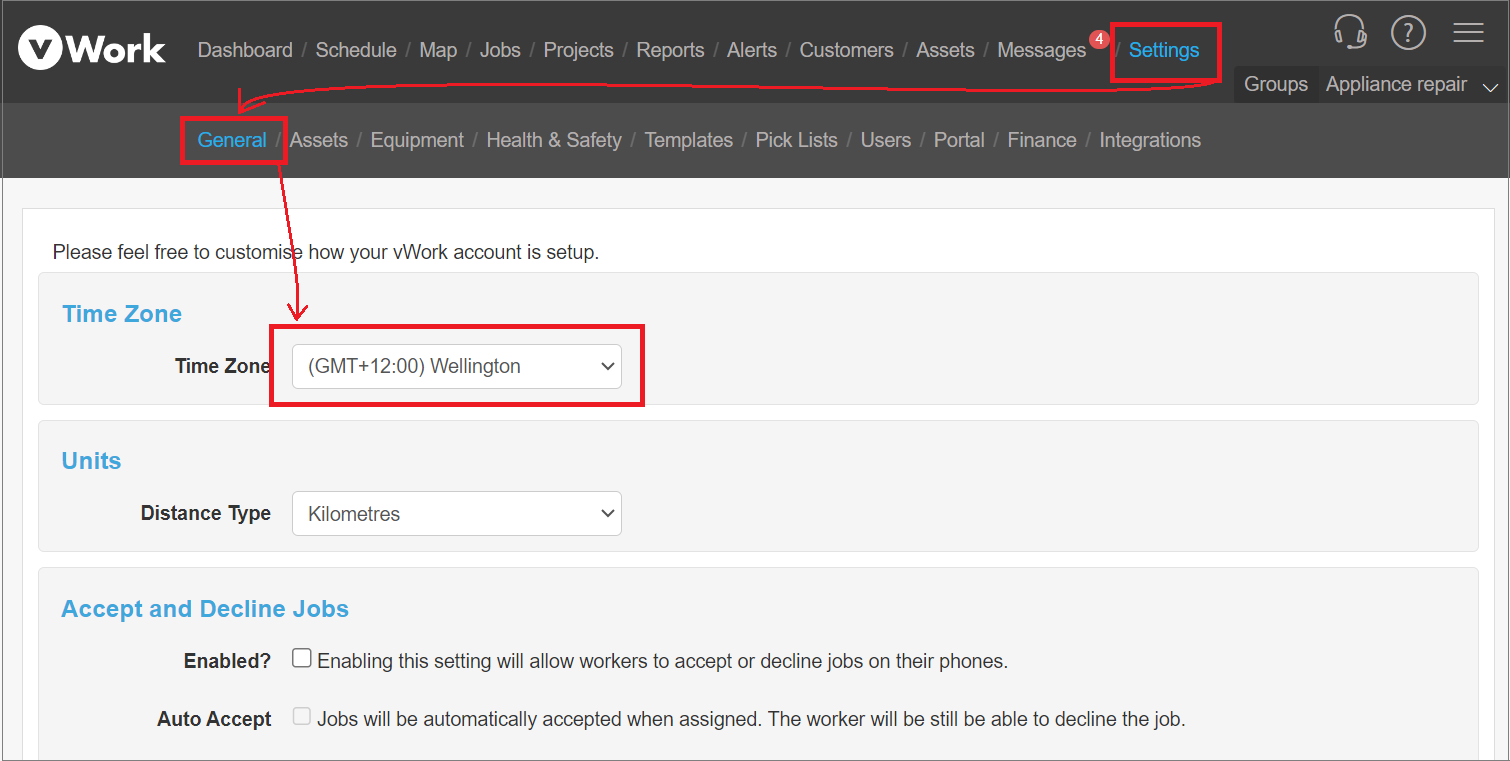Image resolution: width=1510 pixels, height=761 pixels.
Task: Open the Finance settings tab
Action: tap(1042, 140)
